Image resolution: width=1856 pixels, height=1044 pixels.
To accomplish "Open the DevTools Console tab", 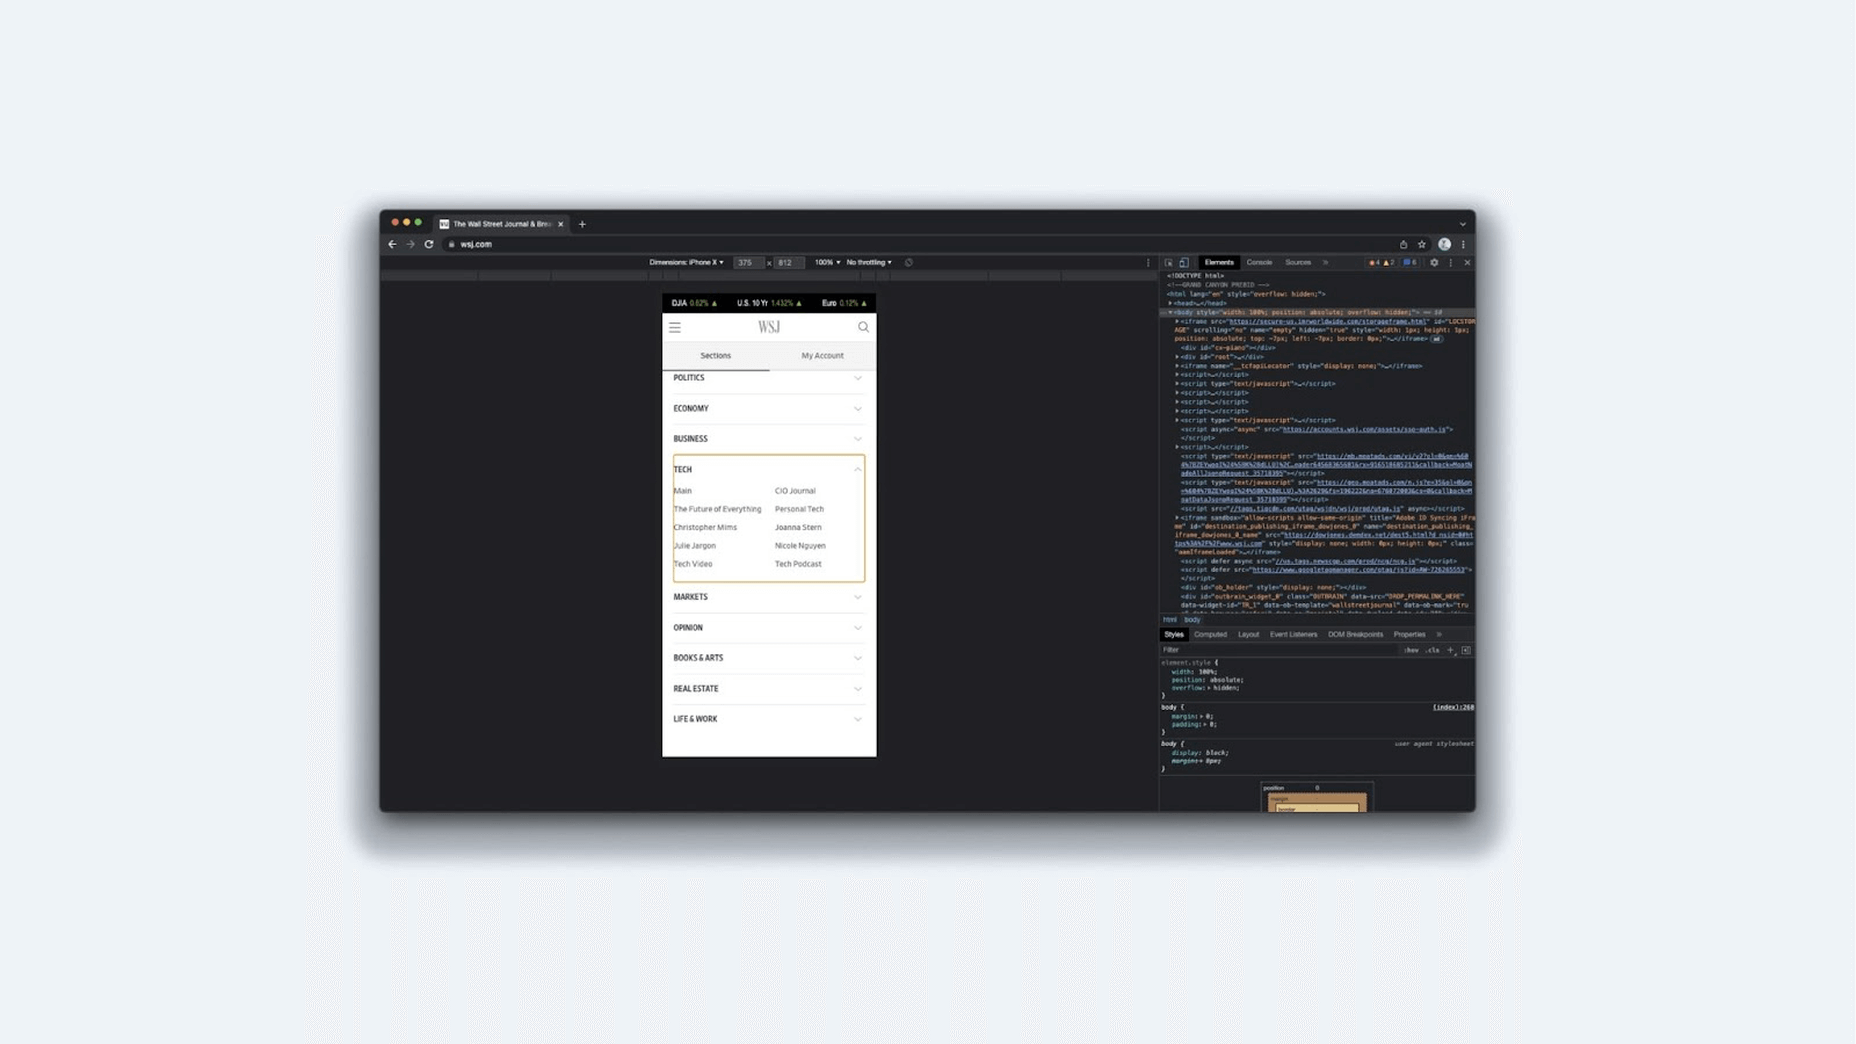I will click(1259, 263).
